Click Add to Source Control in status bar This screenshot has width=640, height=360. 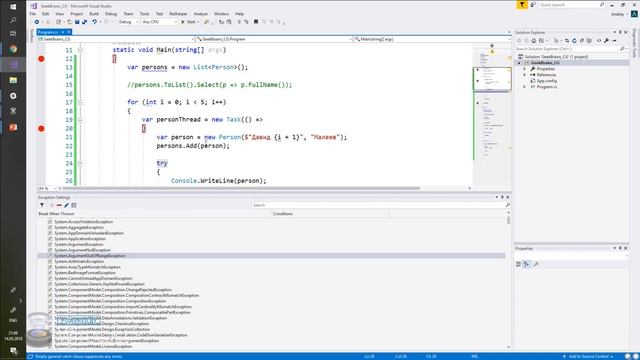[x=589, y=356]
